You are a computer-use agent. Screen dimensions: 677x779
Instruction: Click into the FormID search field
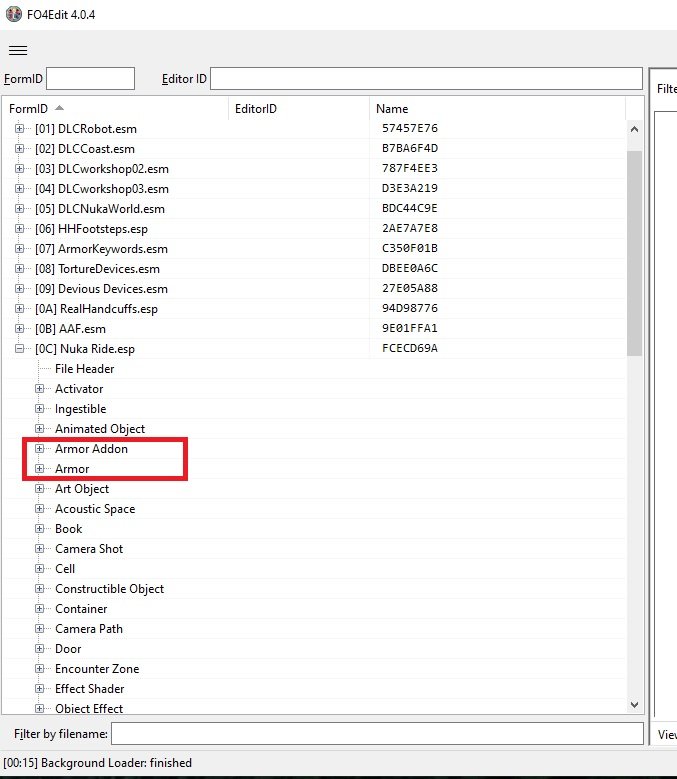pos(90,79)
